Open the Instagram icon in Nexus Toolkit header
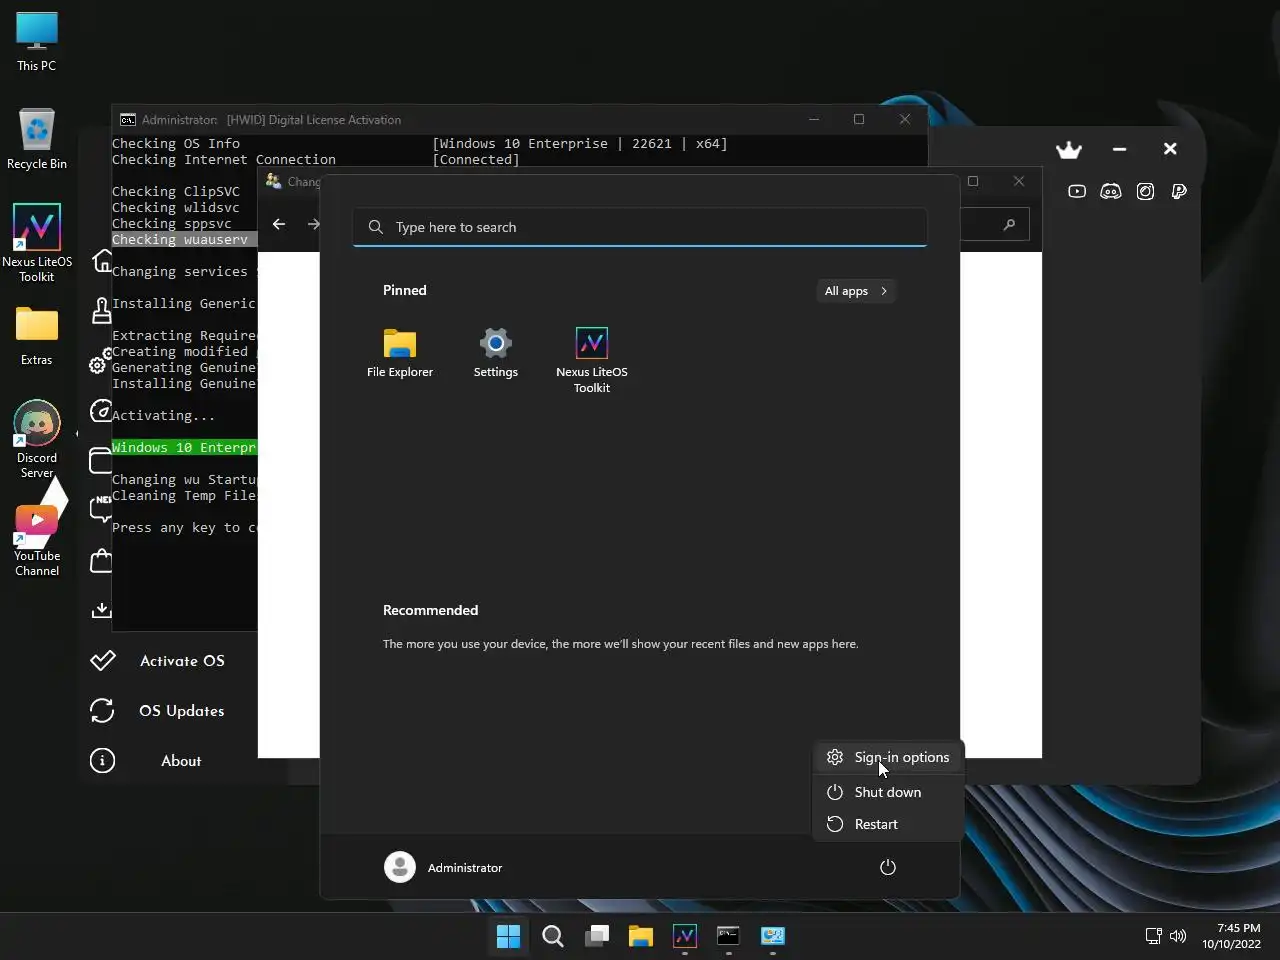 (x=1145, y=191)
